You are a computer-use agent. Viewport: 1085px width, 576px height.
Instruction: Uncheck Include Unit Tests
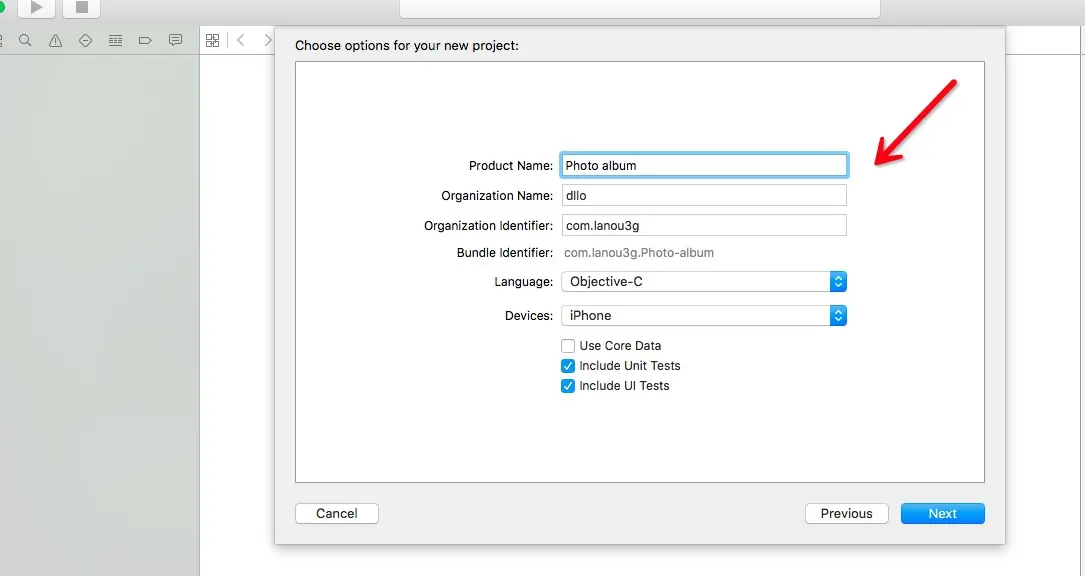(568, 366)
